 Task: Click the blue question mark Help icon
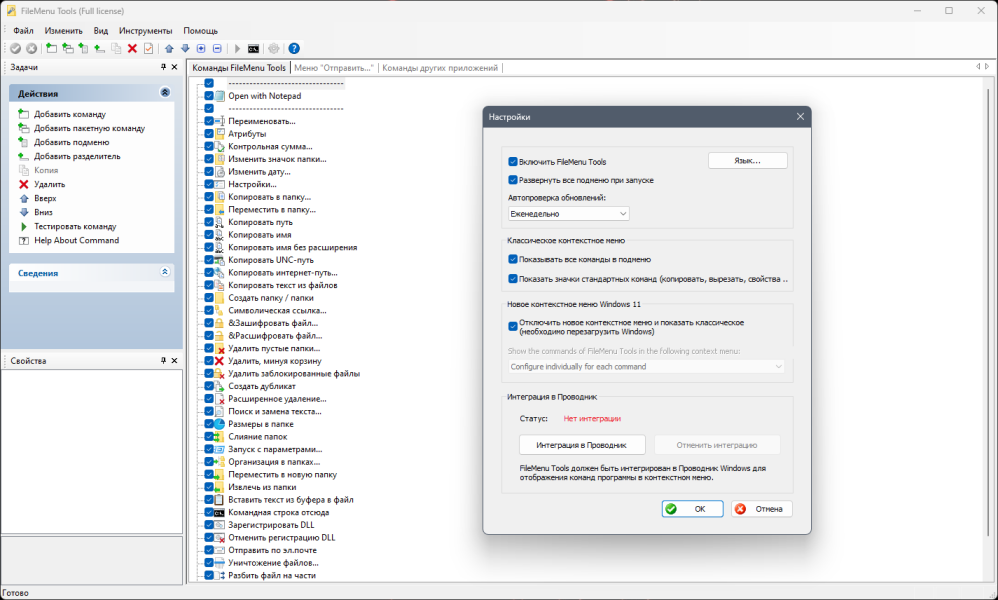pos(294,48)
